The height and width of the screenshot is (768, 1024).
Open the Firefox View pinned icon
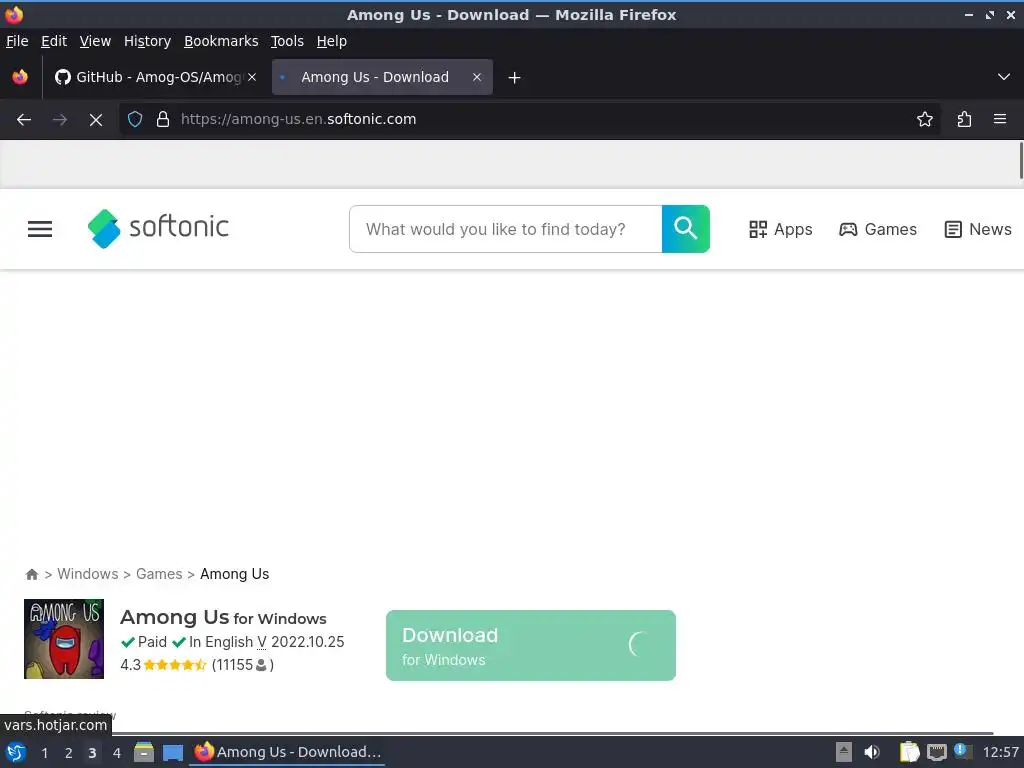click(20, 77)
